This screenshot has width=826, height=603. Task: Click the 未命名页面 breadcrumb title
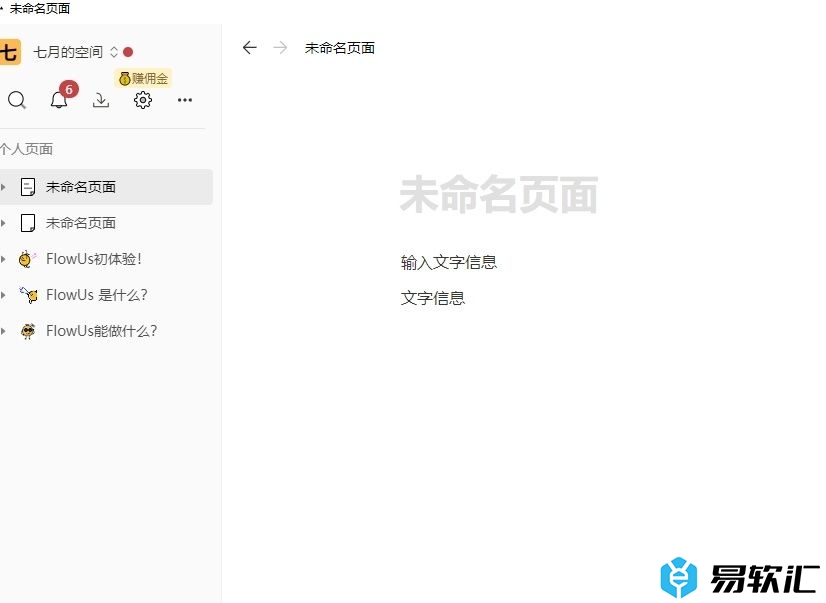click(340, 48)
